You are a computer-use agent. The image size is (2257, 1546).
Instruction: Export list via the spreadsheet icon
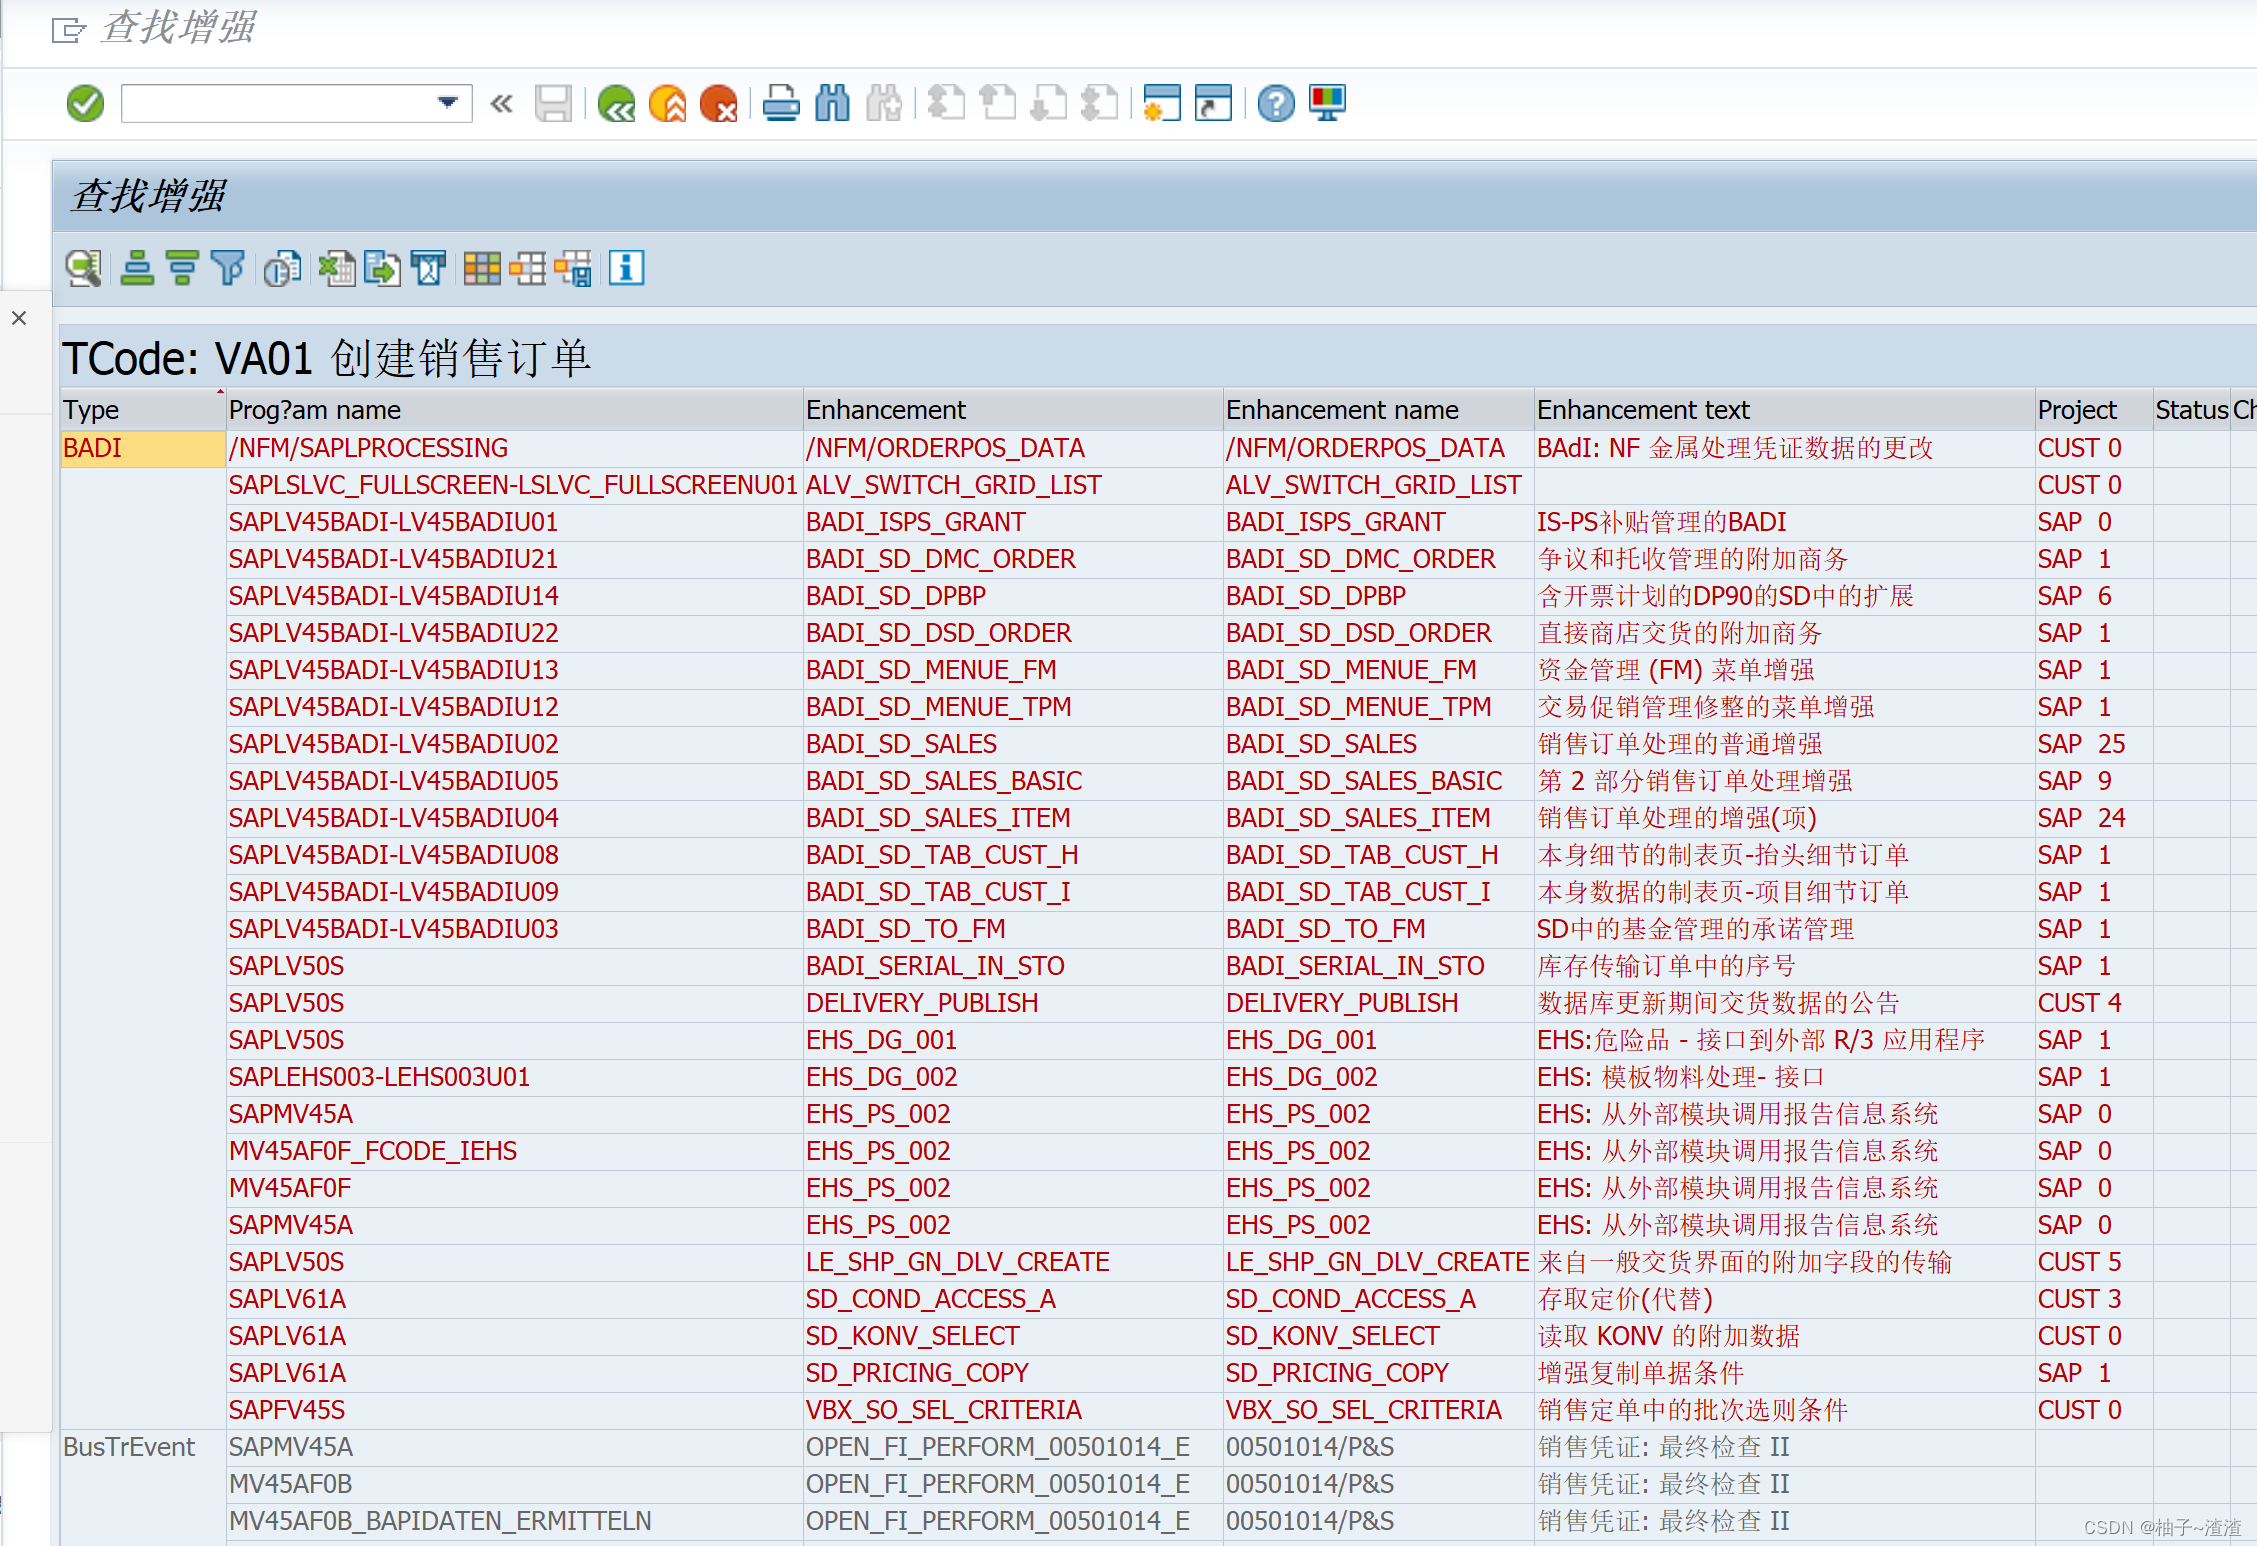337,268
